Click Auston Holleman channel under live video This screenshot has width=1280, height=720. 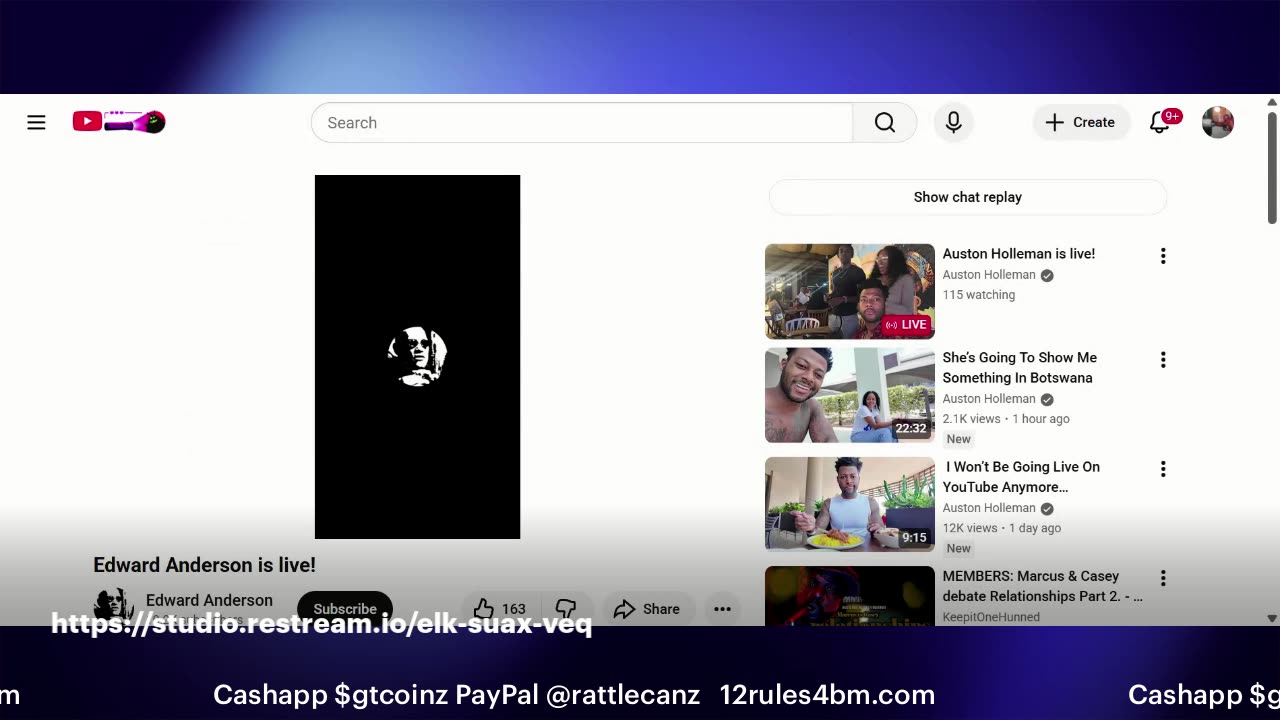pyautogui.click(x=989, y=275)
